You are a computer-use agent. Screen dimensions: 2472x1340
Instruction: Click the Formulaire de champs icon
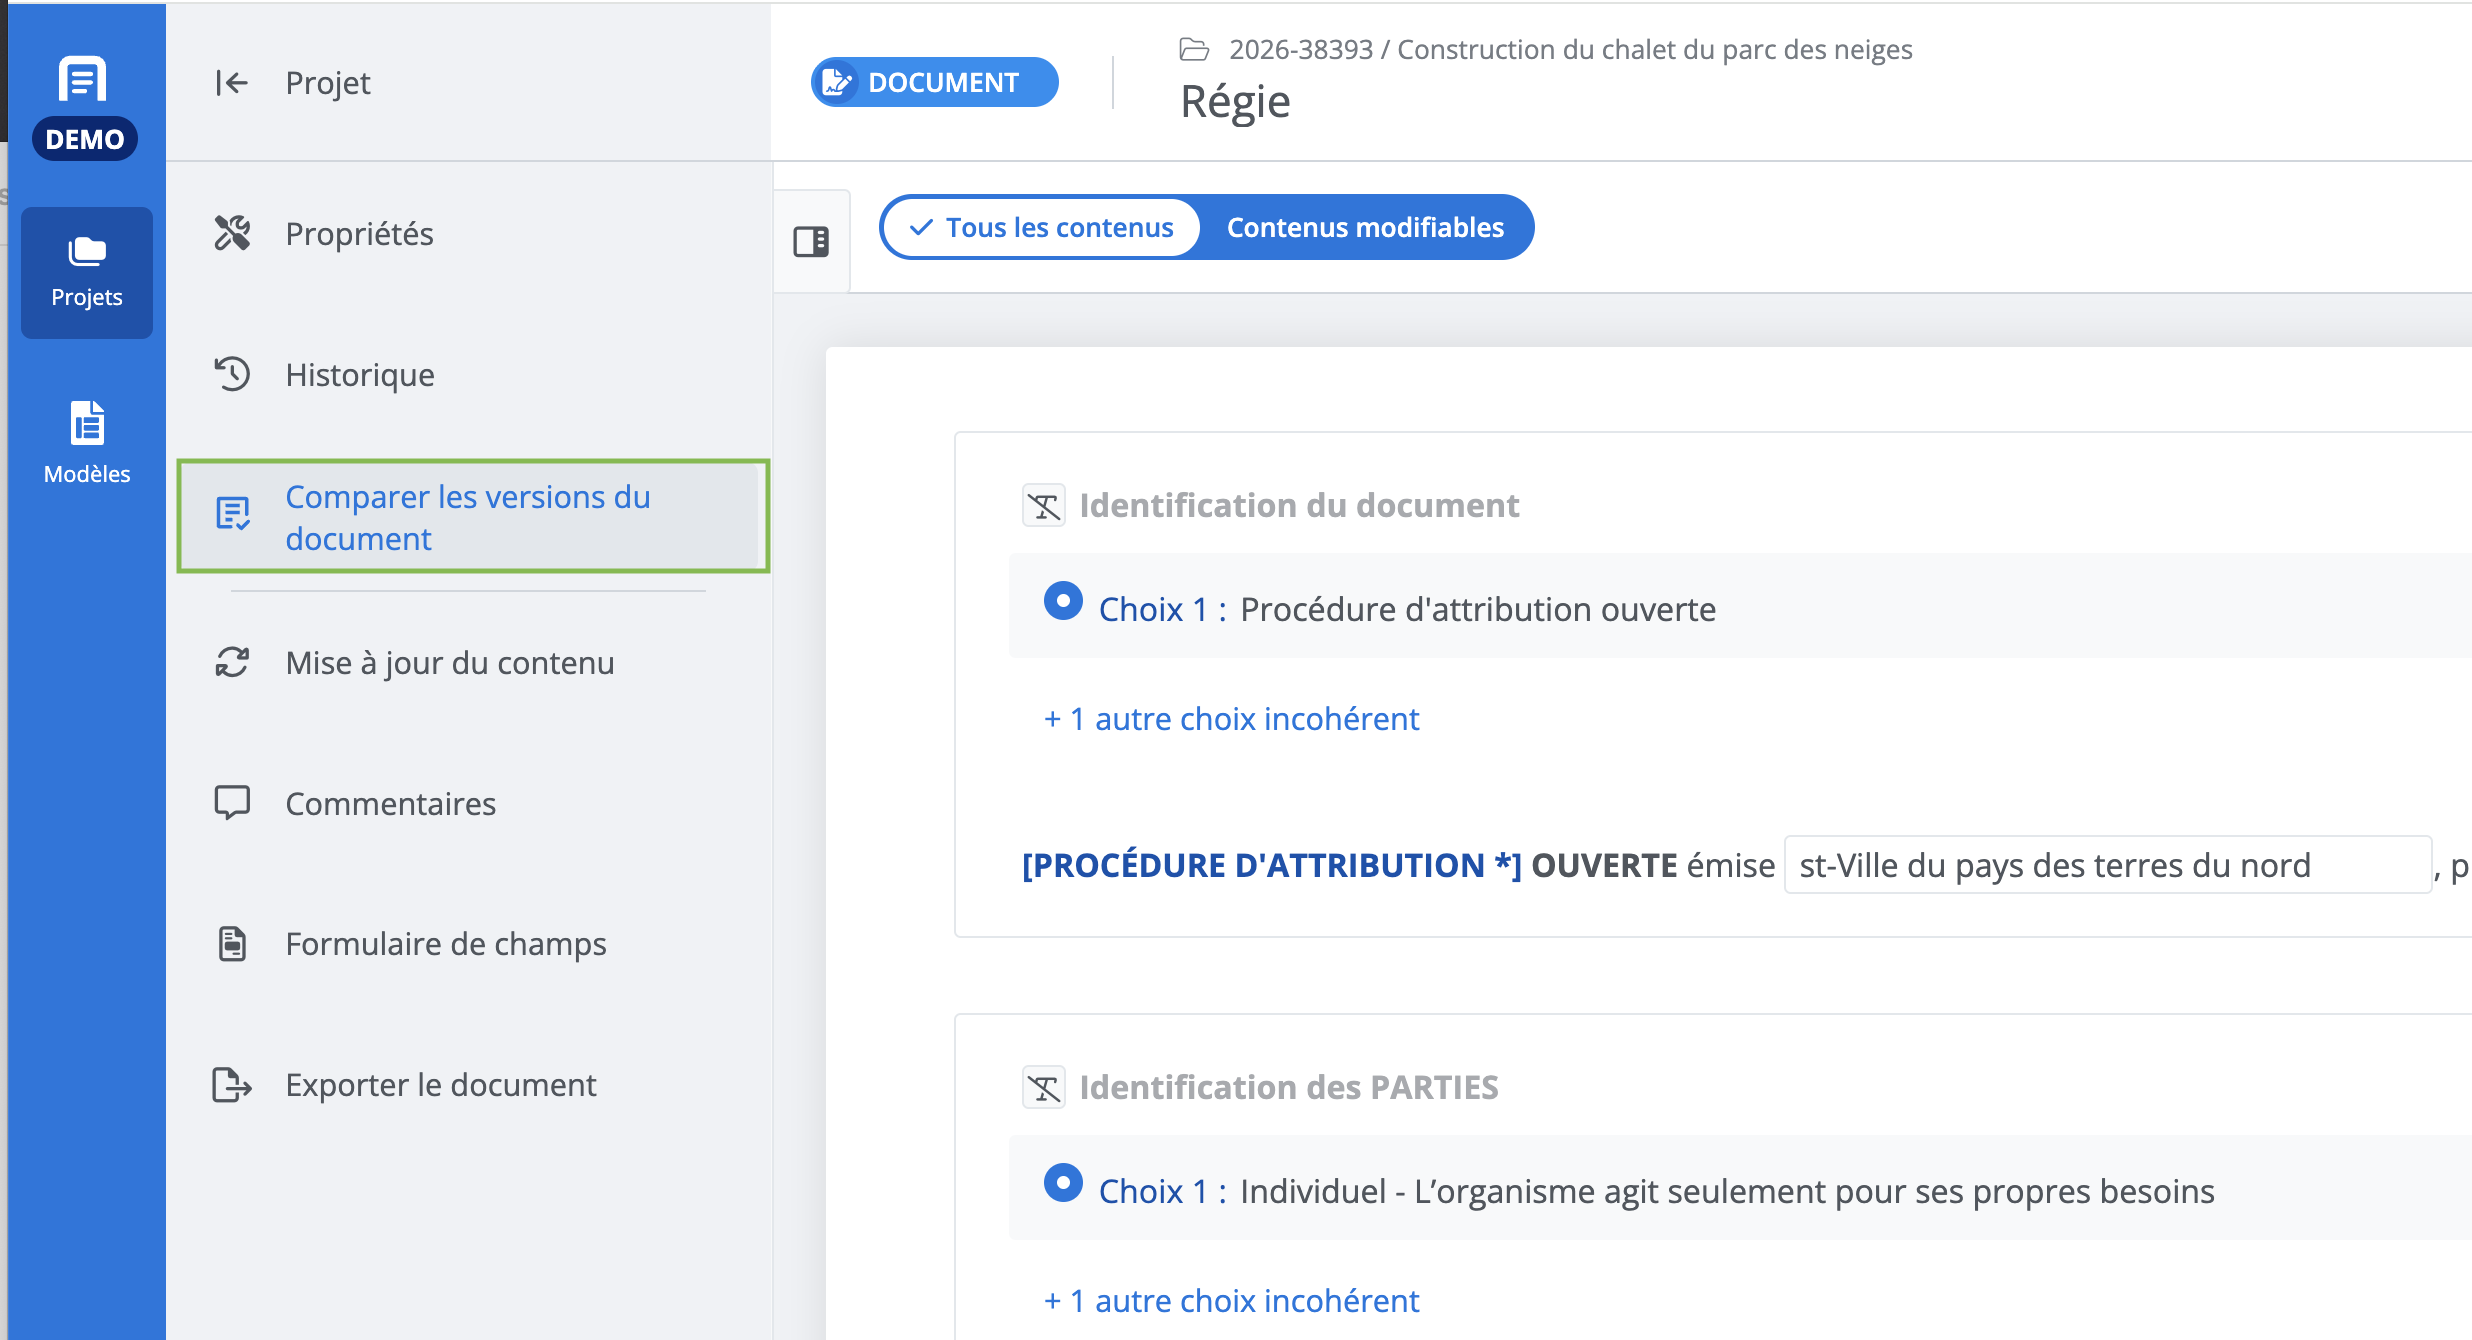point(232,943)
